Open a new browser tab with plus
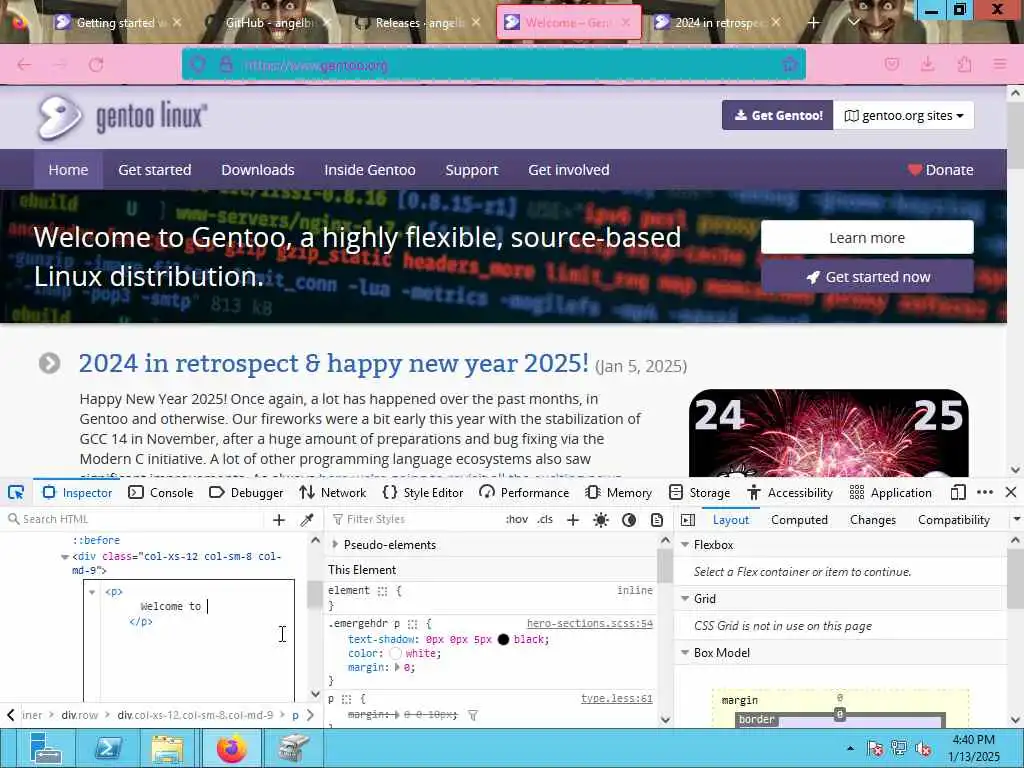The height and width of the screenshot is (768, 1024). pos(814,23)
